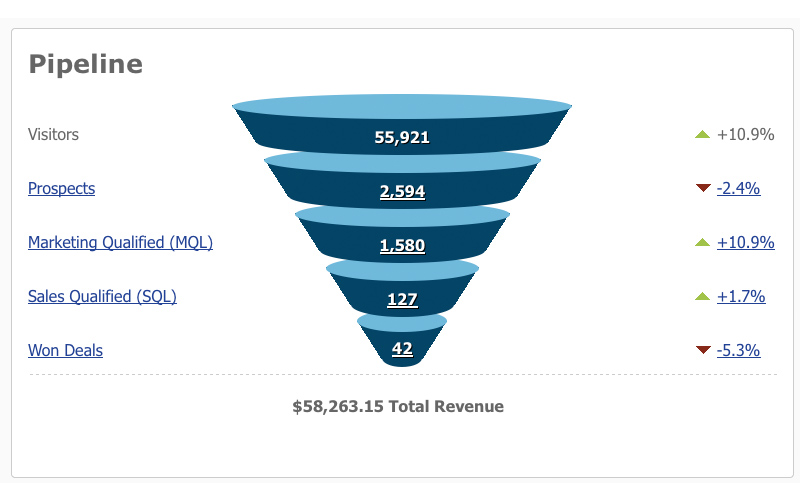Open the Marketing Qualified (MQL) link
Image resolution: width=800 pixels, height=501 pixels.
(120, 242)
